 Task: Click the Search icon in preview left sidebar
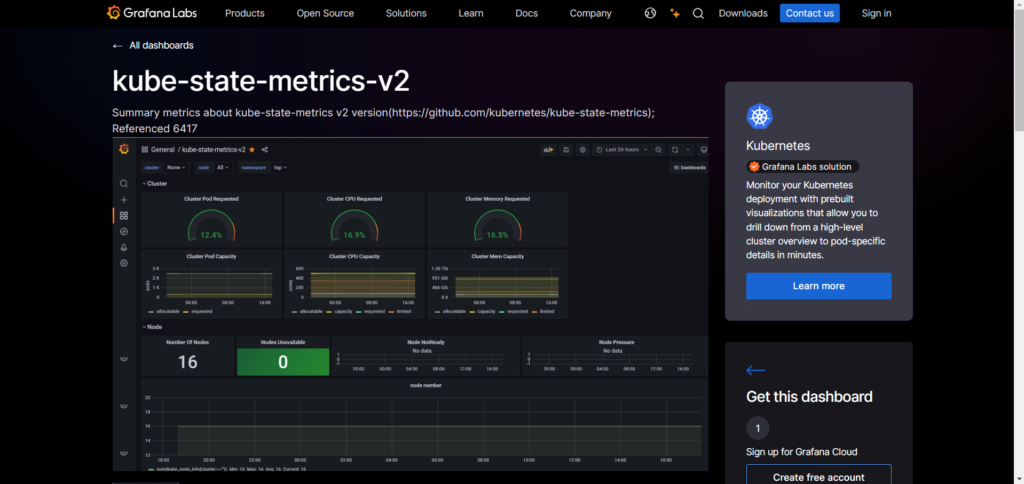124,184
